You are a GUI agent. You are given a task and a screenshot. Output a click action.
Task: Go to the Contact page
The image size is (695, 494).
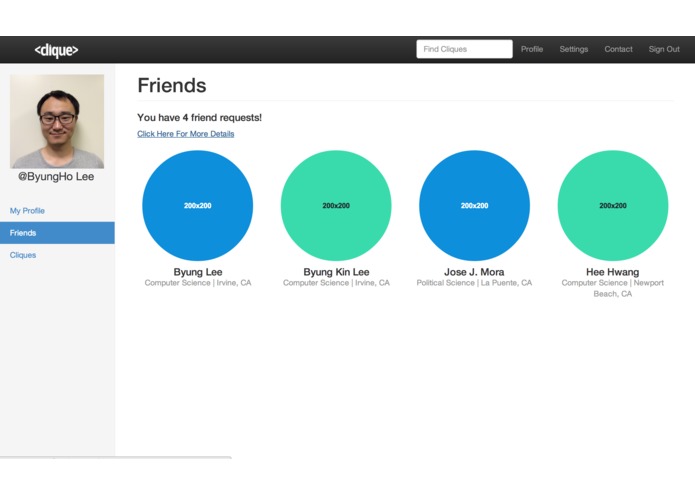(x=618, y=49)
